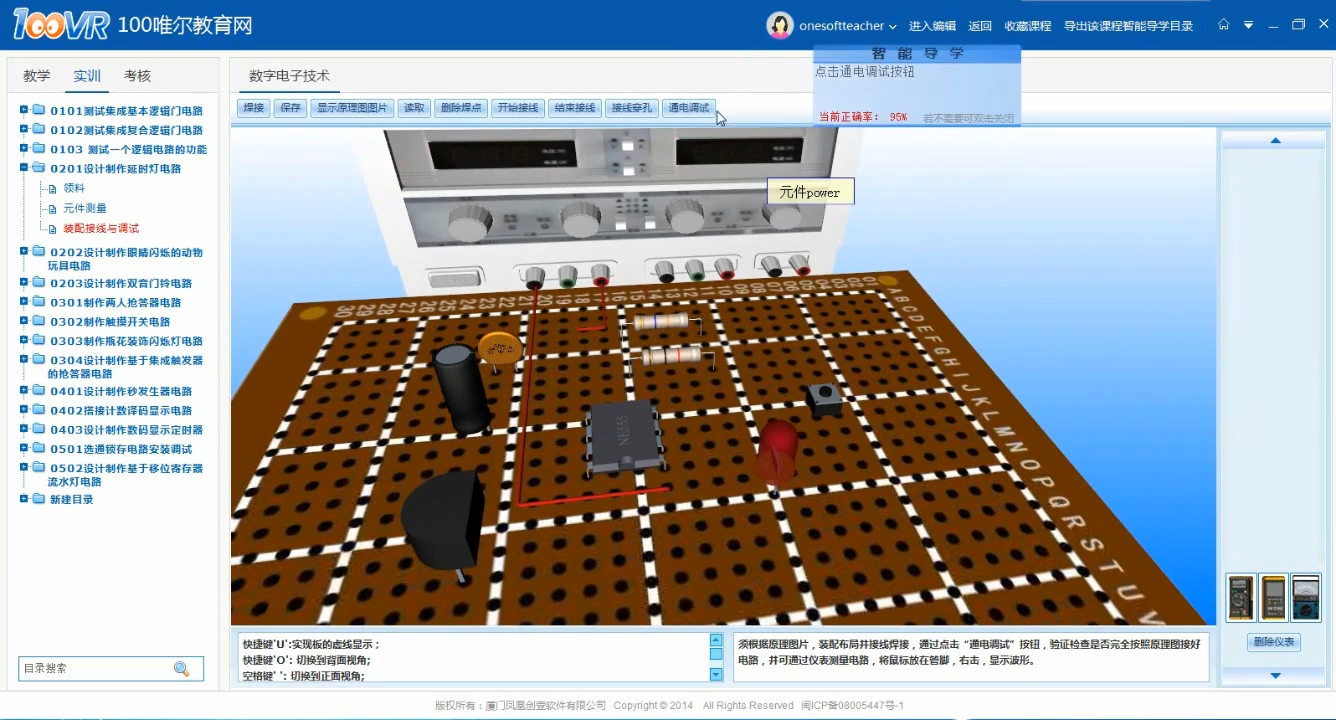Expand the 0401设计制作秒发生器电路 node

(x=24, y=391)
